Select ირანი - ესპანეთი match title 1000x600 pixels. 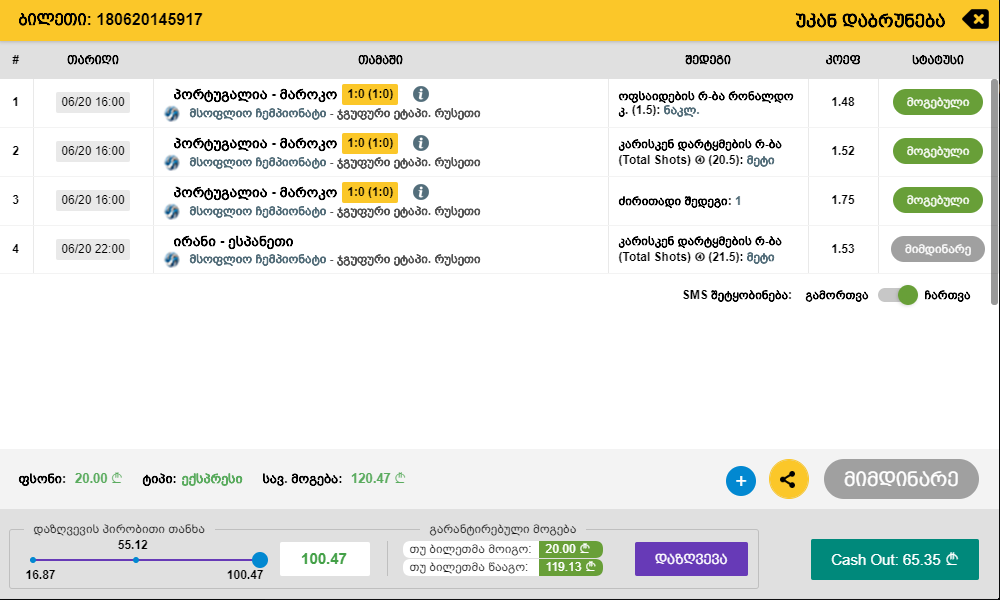[x=233, y=242]
